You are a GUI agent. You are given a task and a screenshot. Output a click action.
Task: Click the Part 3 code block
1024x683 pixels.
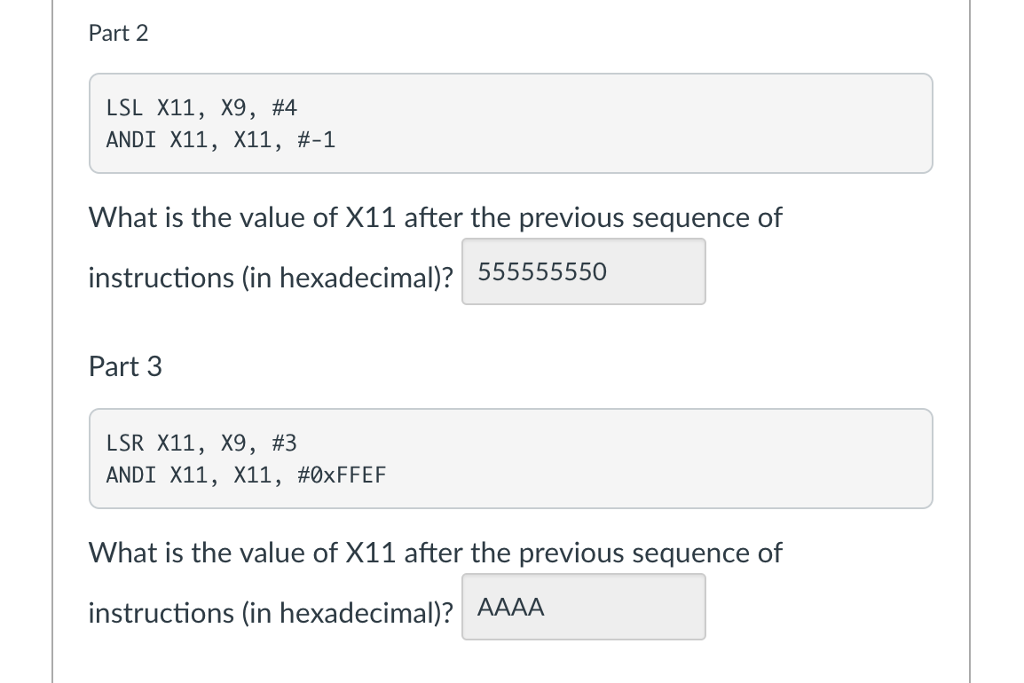(511, 458)
